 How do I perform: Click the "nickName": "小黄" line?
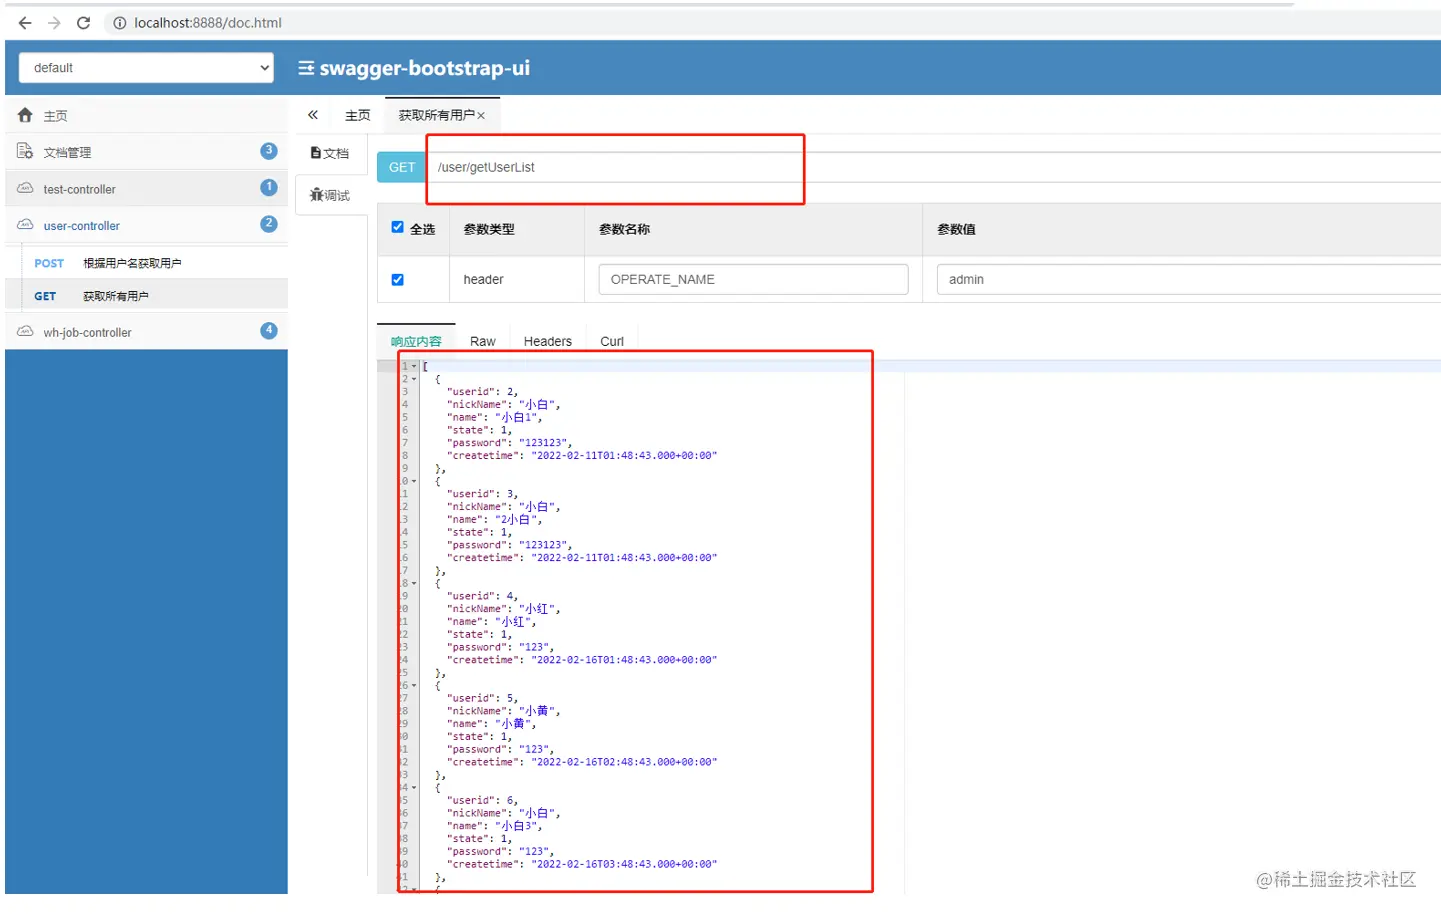[504, 710]
